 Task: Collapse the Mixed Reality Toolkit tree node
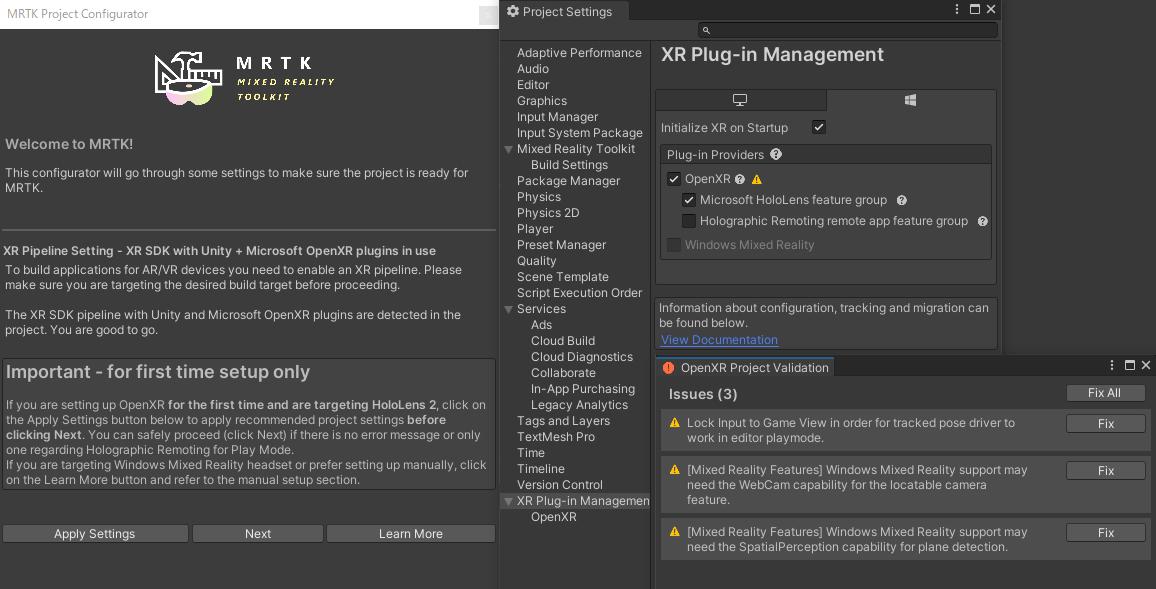pyautogui.click(x=508, y=149)
